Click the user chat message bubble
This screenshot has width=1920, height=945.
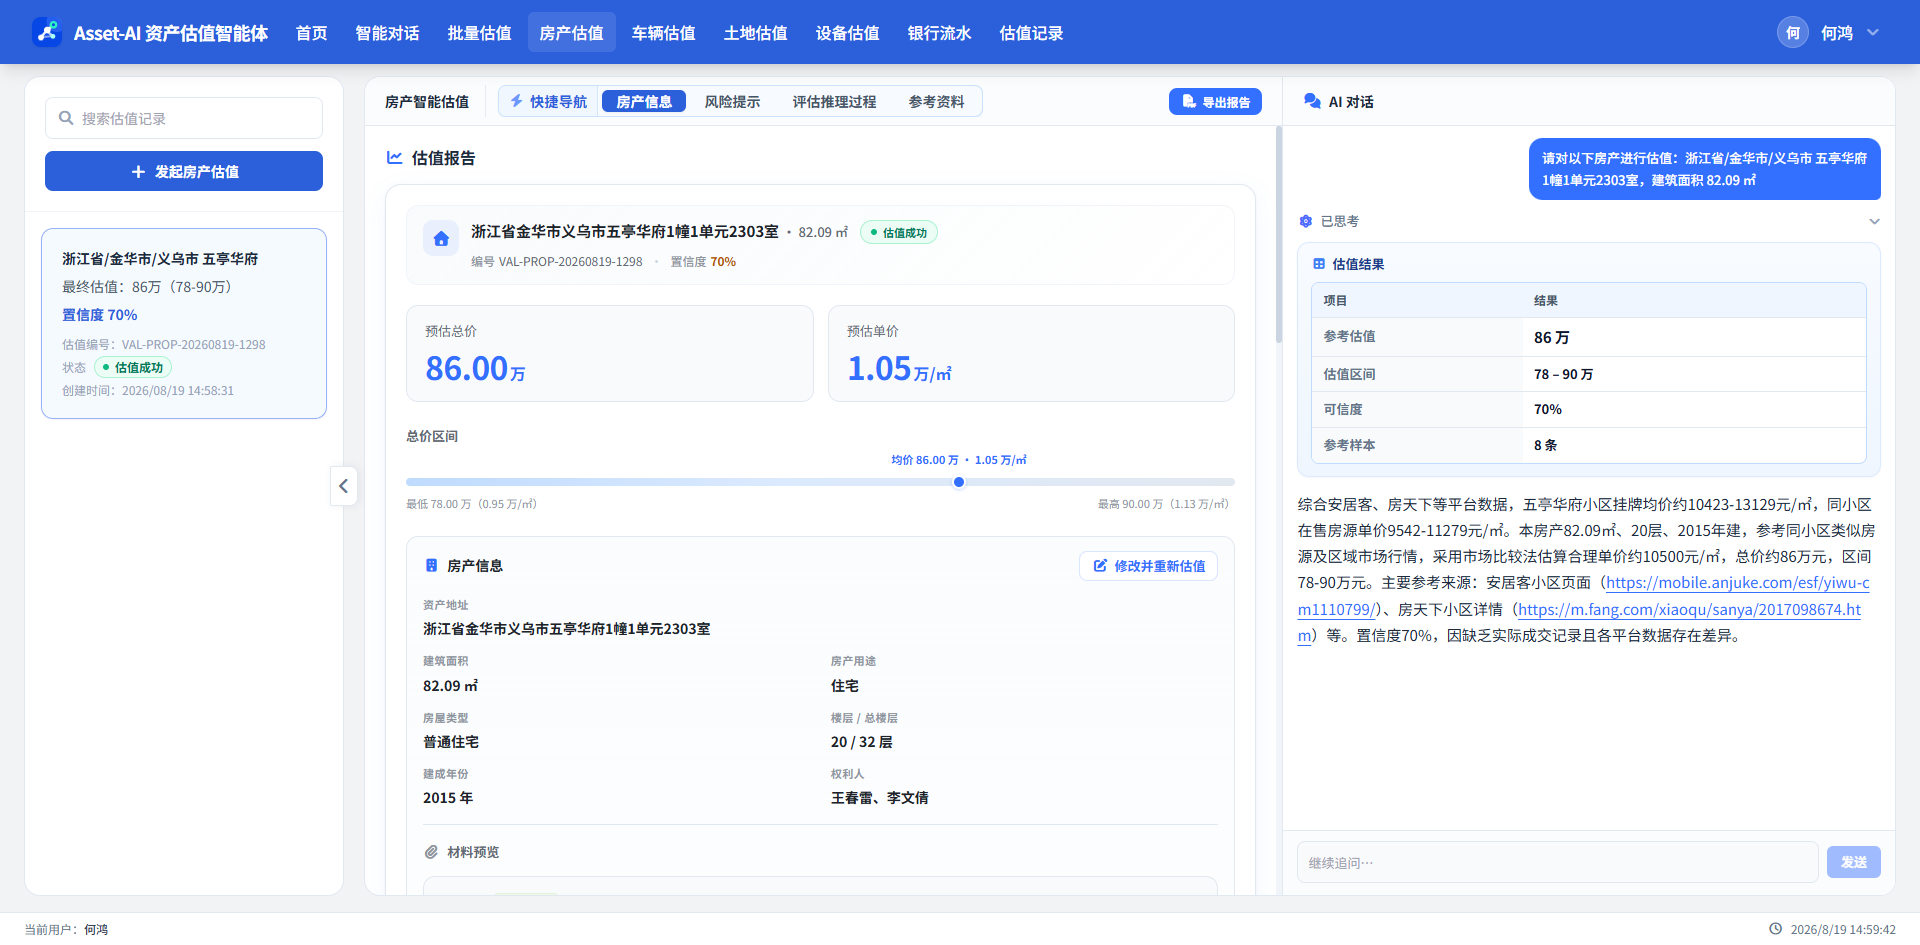point(1705,169)
